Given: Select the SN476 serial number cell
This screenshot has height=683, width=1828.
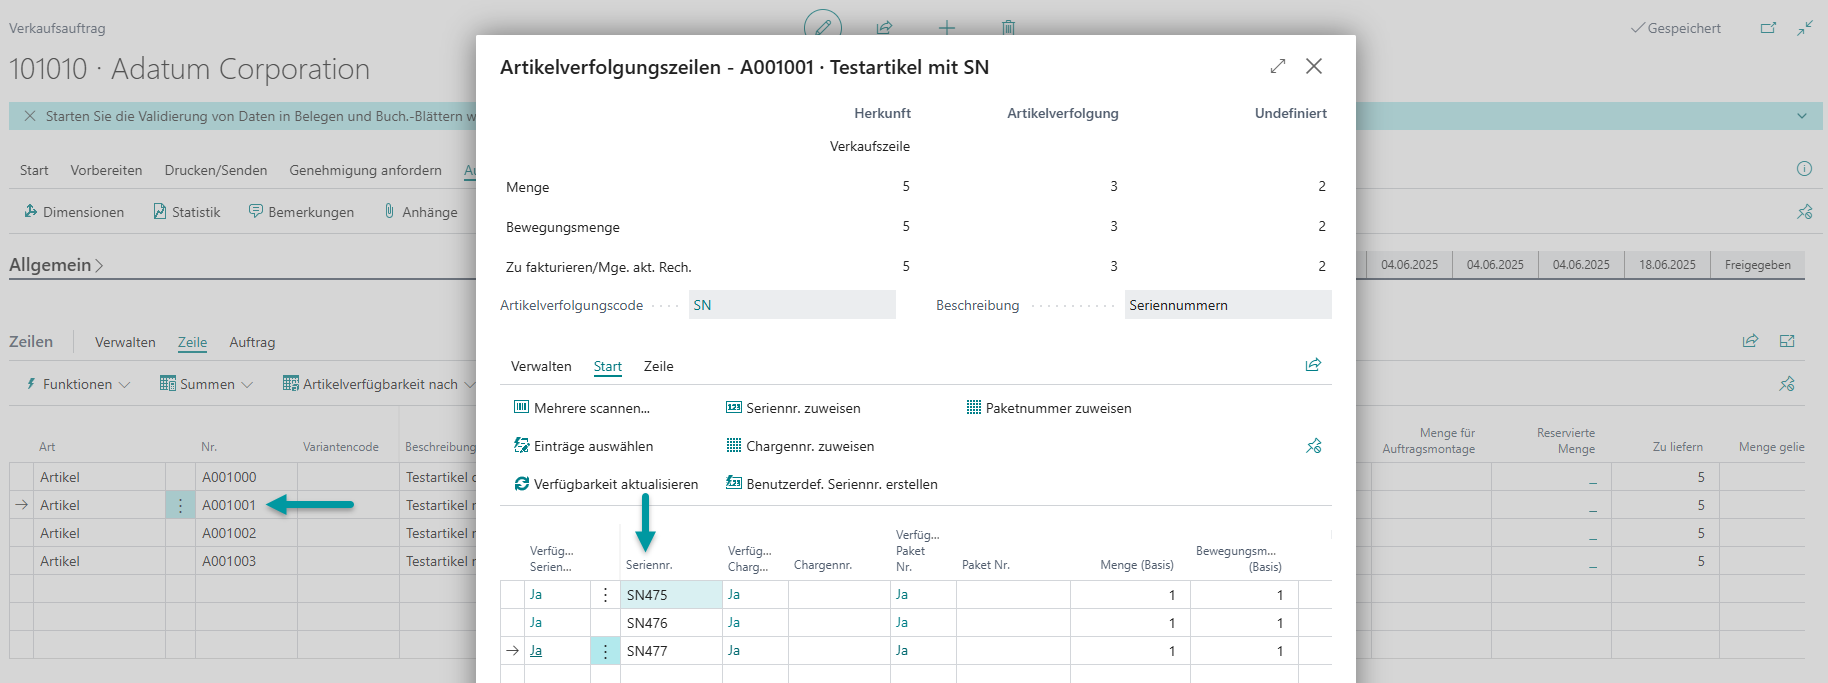Looking at the screenshot, I should pos(670,623).
